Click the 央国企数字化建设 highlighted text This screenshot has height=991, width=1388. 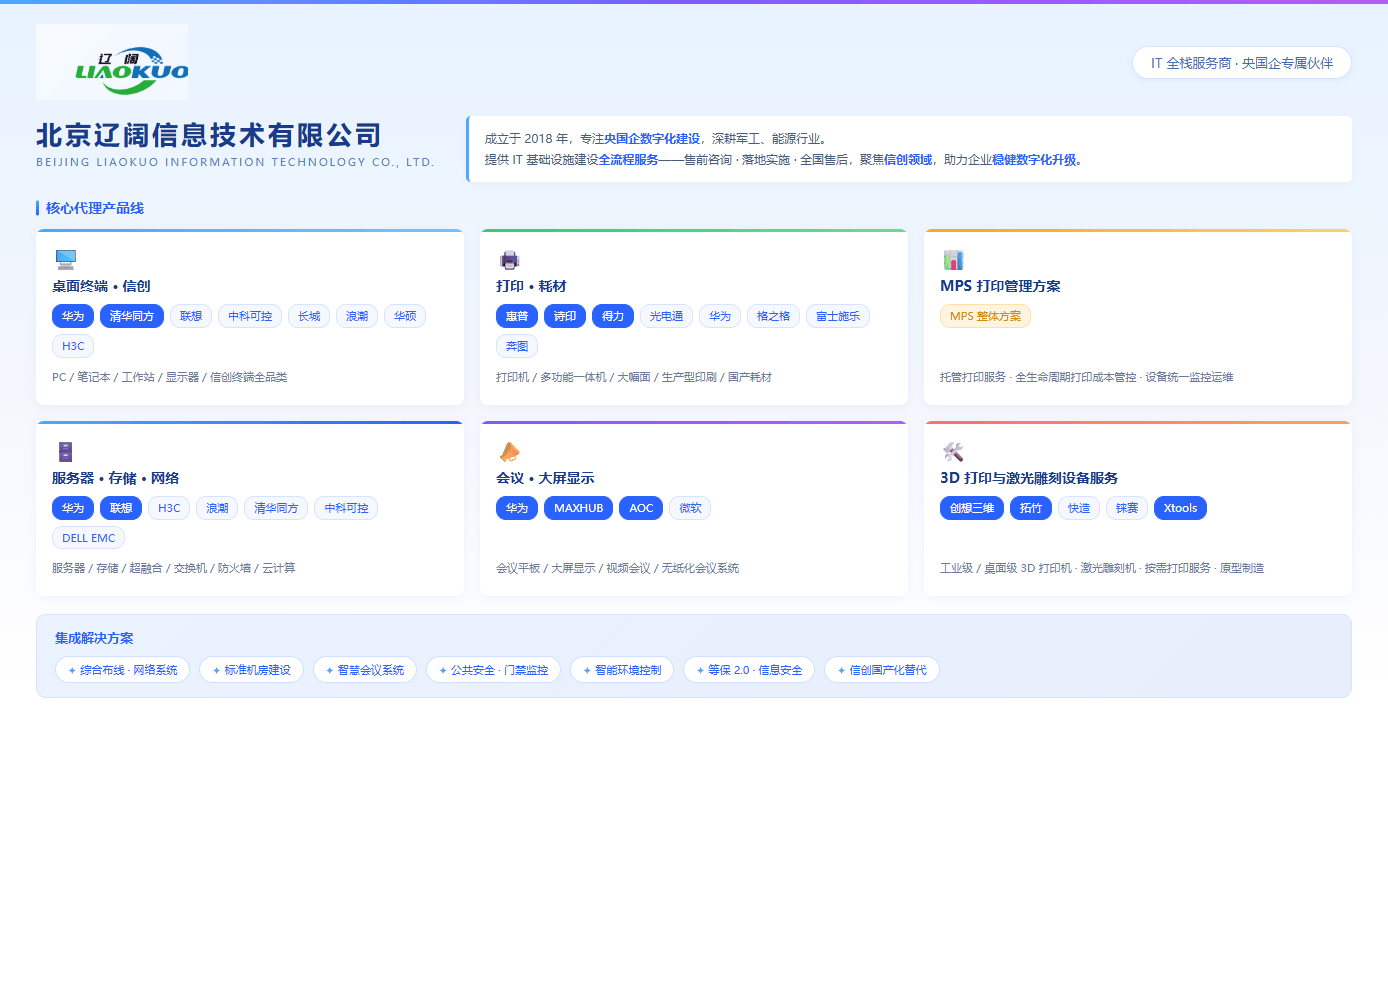(652, 139)
